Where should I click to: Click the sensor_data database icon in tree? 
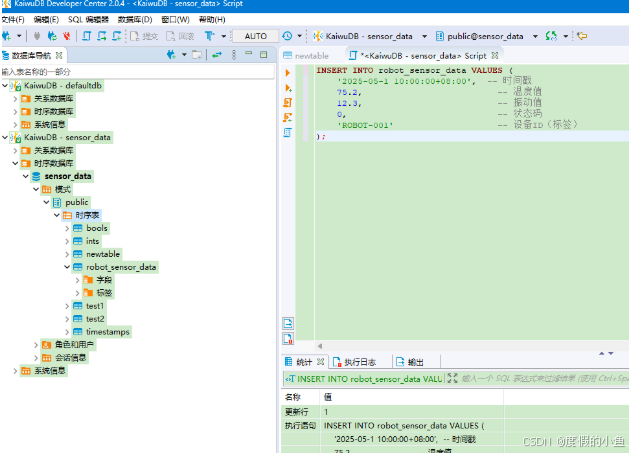click(x=37, y=176)
